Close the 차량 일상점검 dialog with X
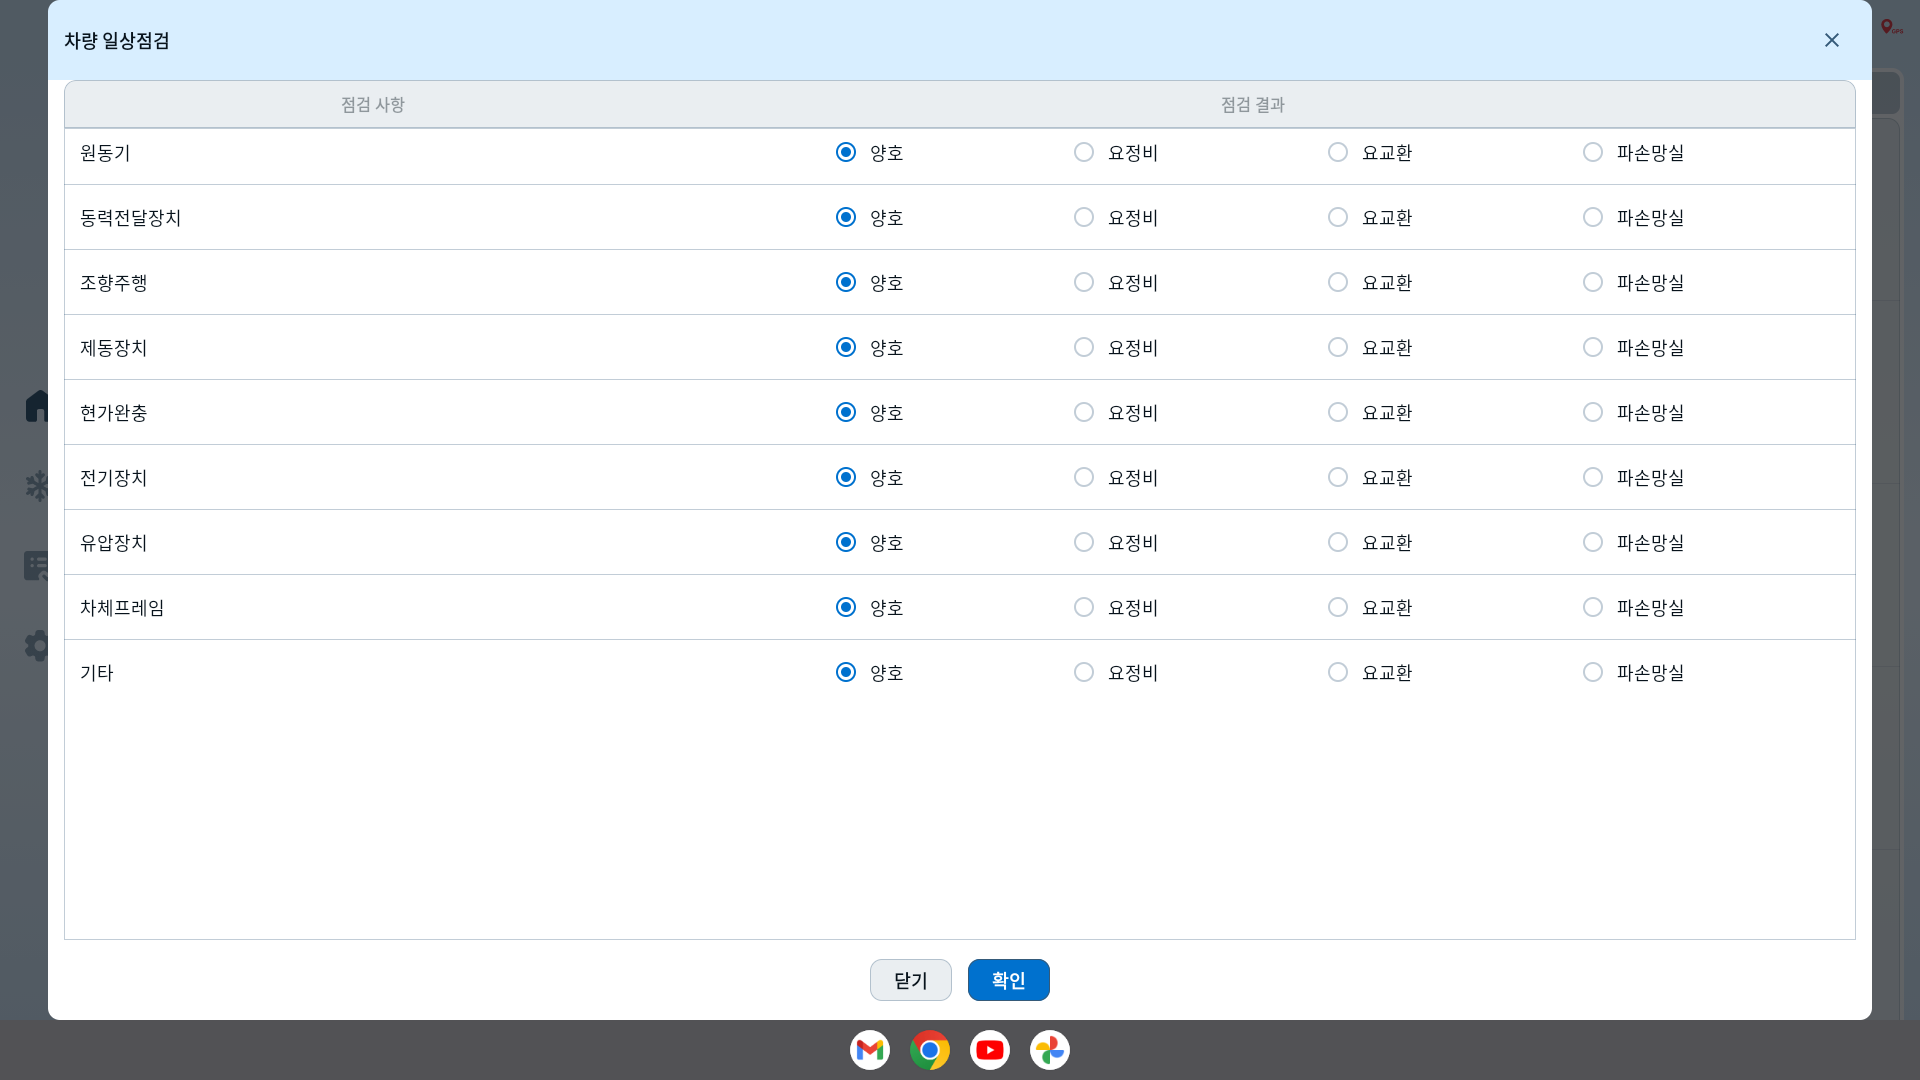The image size is (1920, 1080). pyautogui.click(x=1831, y=40)
